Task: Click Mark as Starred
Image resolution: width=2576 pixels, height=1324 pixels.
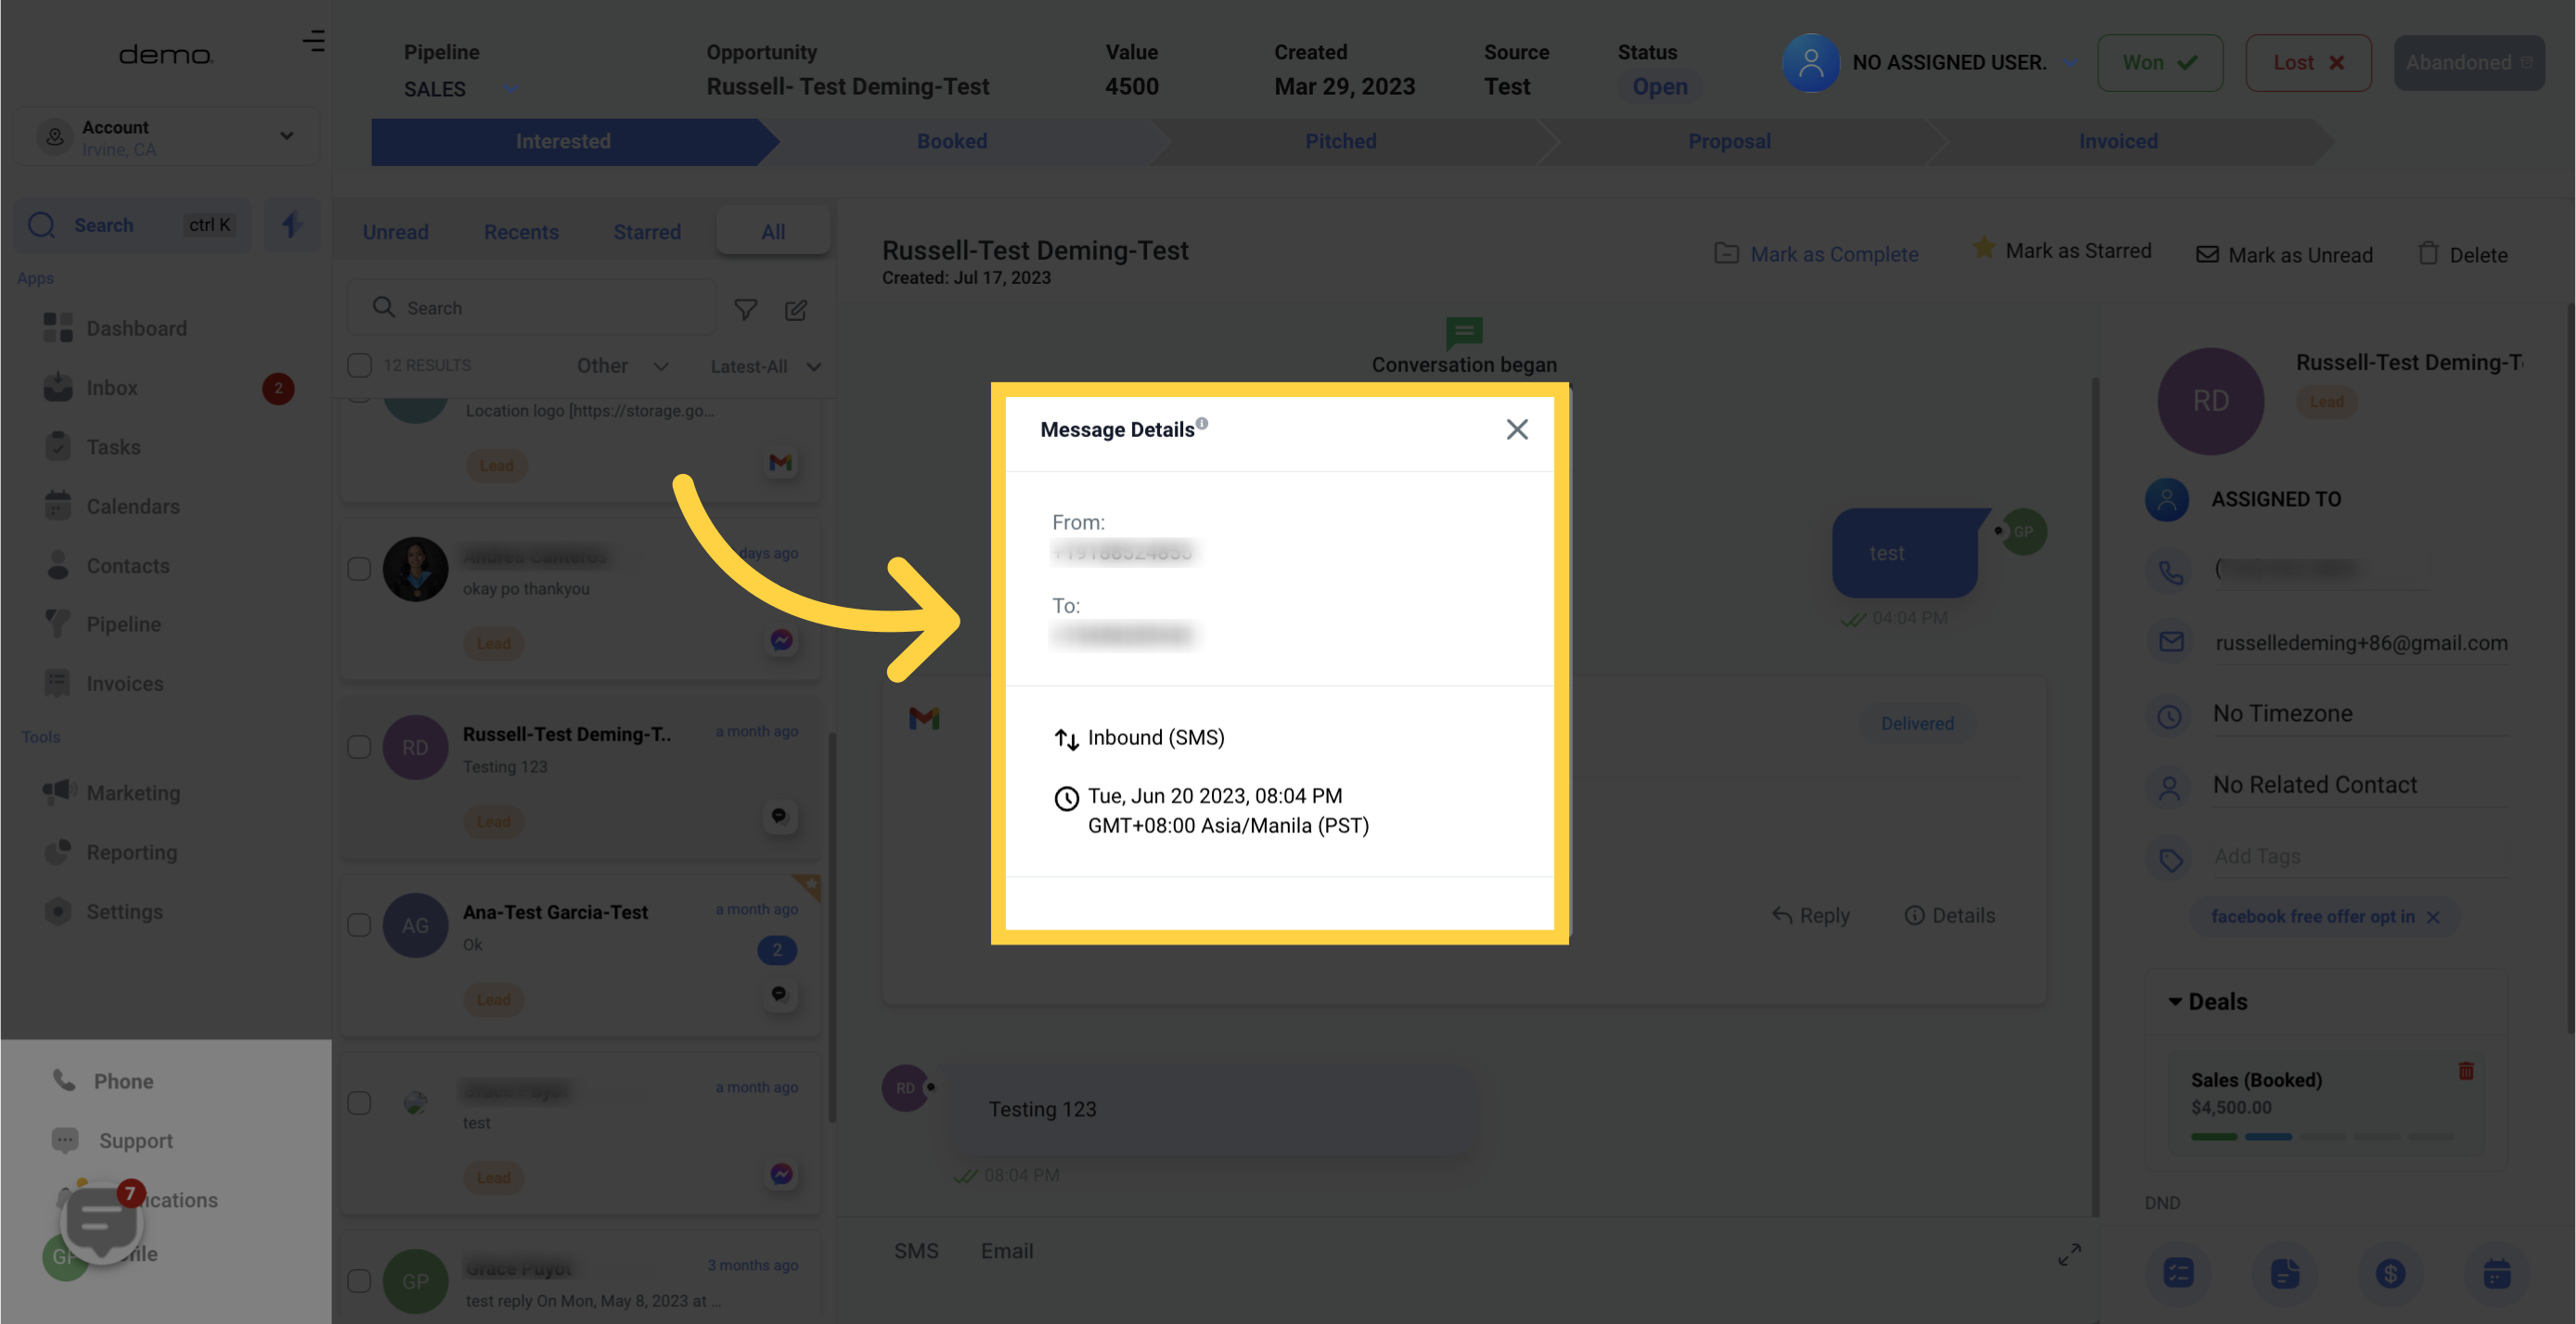Action: [2061, 250]
